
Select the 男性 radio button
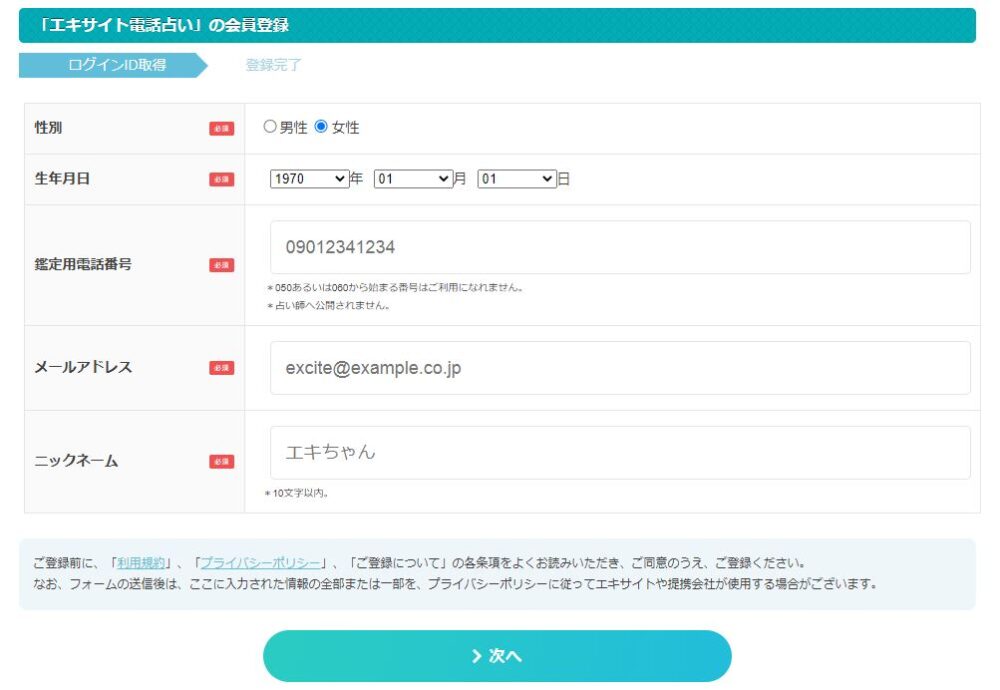pos(270,126)
